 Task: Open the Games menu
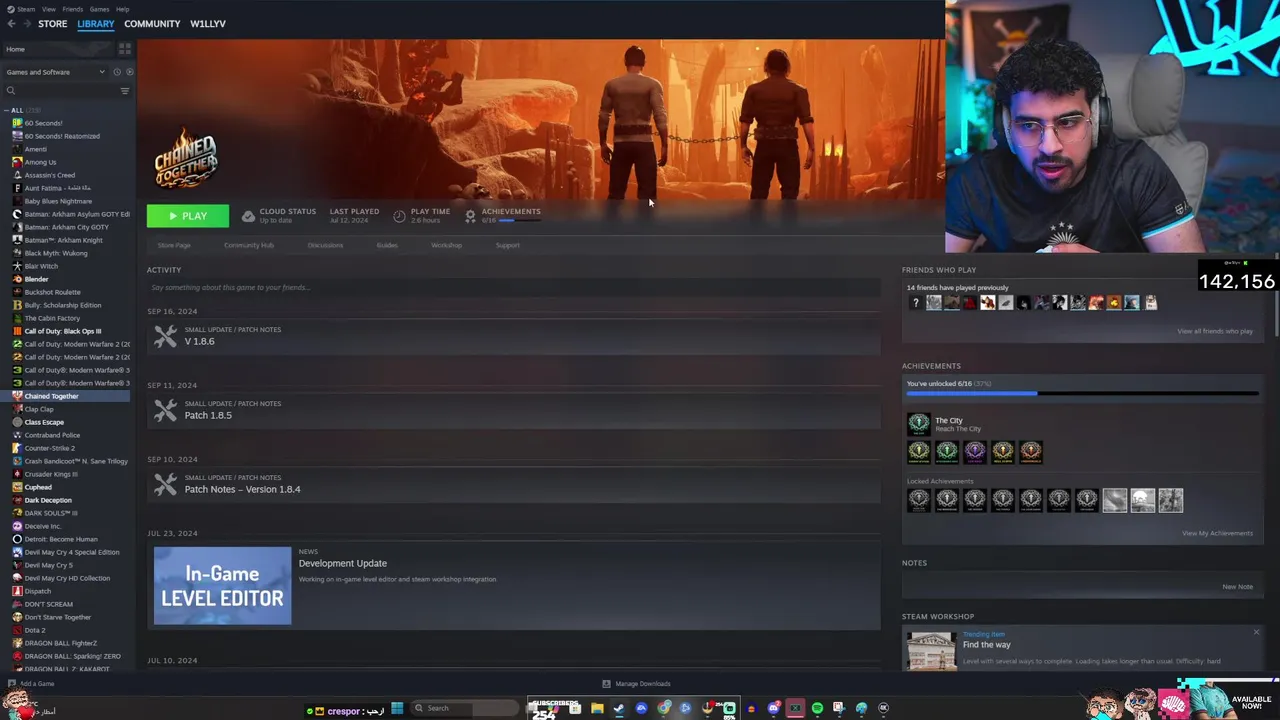99,9
